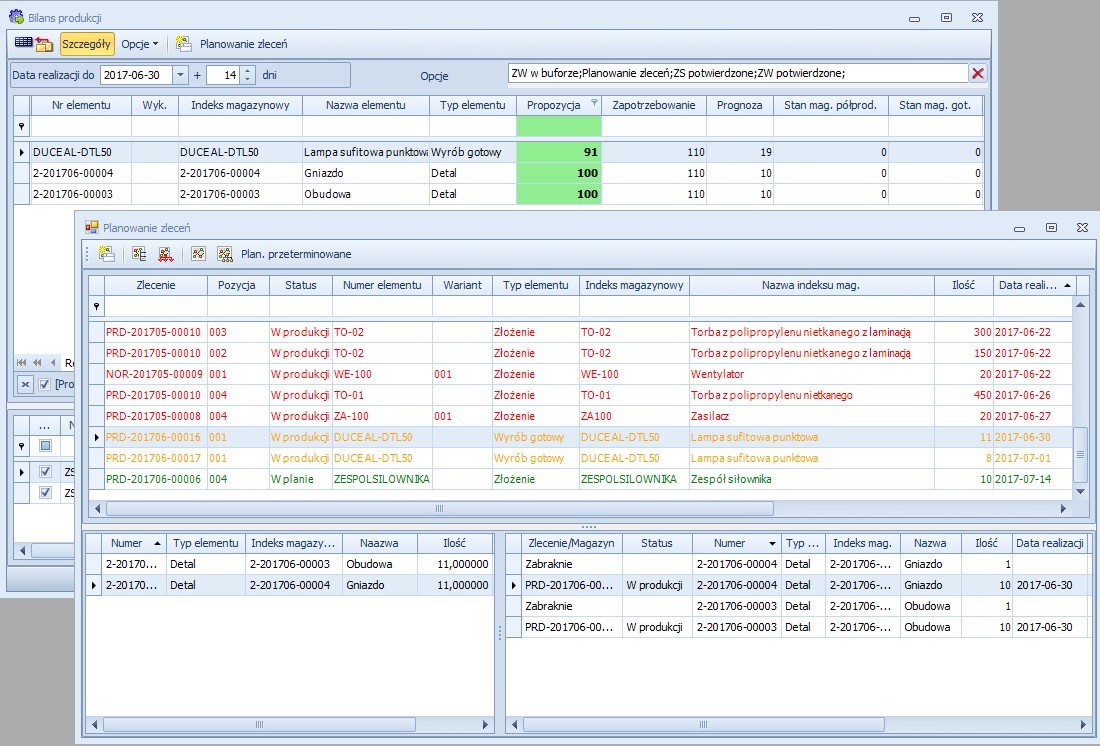Click Planowanie zleceń button in Bilans toolbar
Image resolution: width=1100 pixels, height=746 pixels.
(x=243, y=44)
